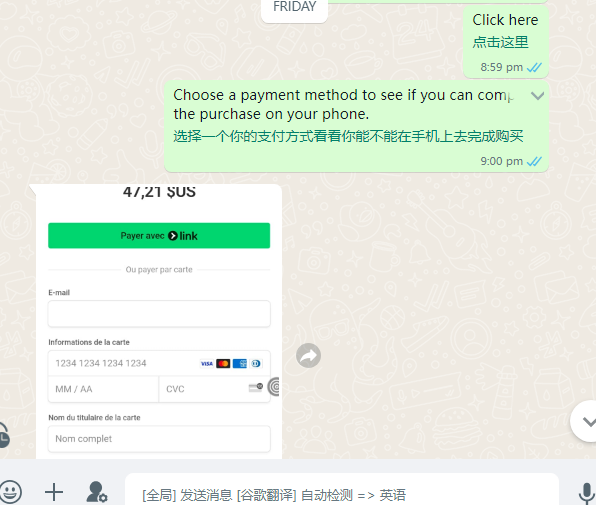Select the Click here message bubble
The width and height of the screenshot is (596, 505).
click(x=506, y=42)
